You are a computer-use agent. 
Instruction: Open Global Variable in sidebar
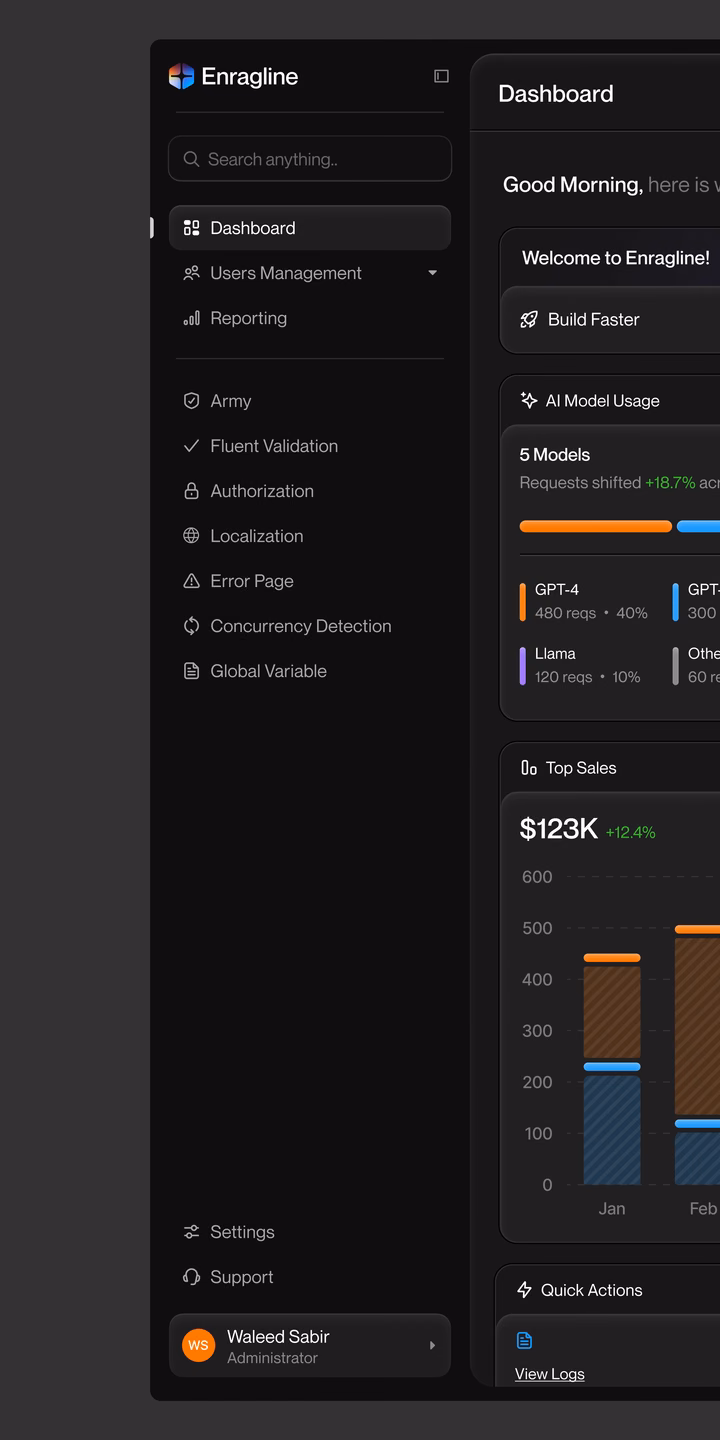[310, 671]
